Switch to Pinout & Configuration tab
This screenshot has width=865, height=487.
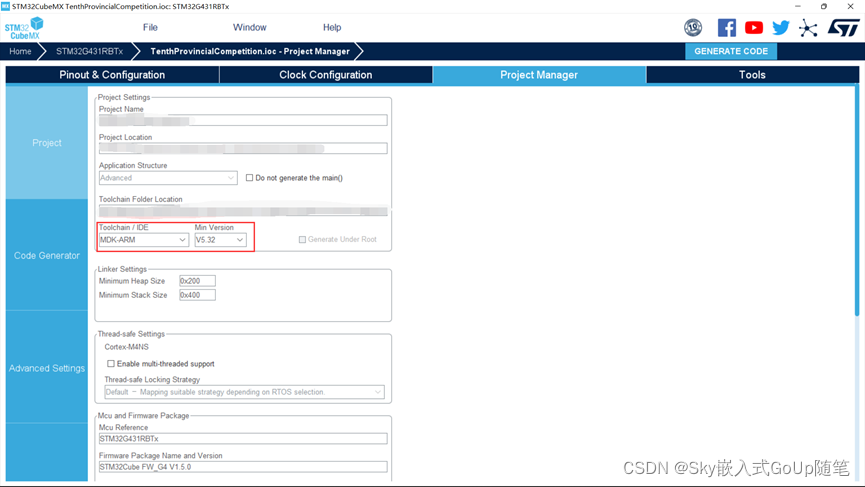coord(112,75)
